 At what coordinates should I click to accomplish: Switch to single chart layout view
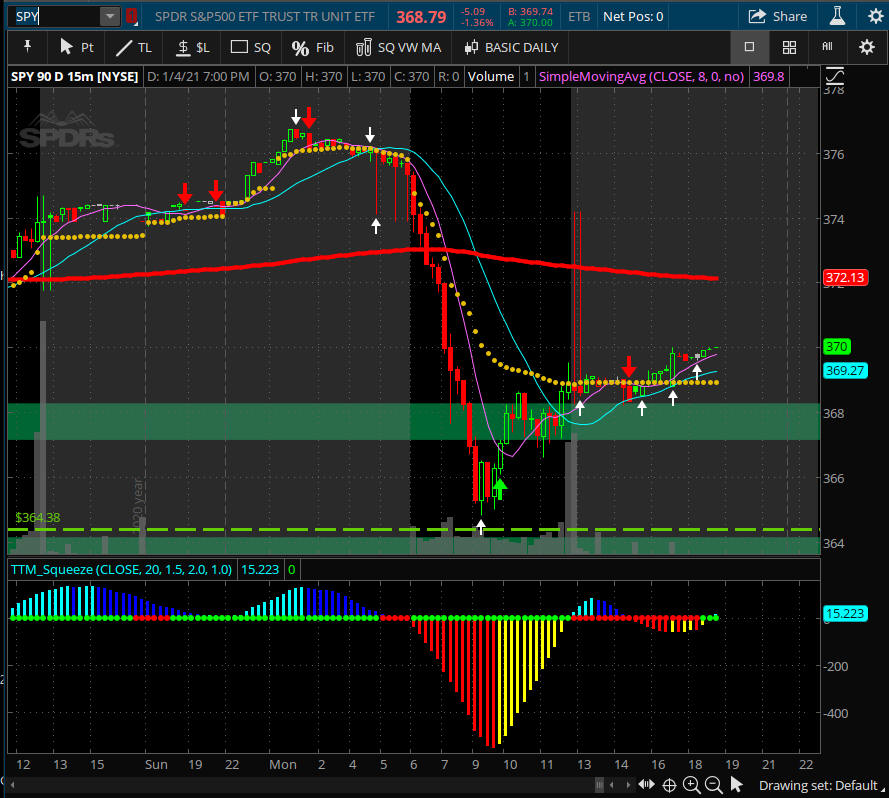(749, 47)
